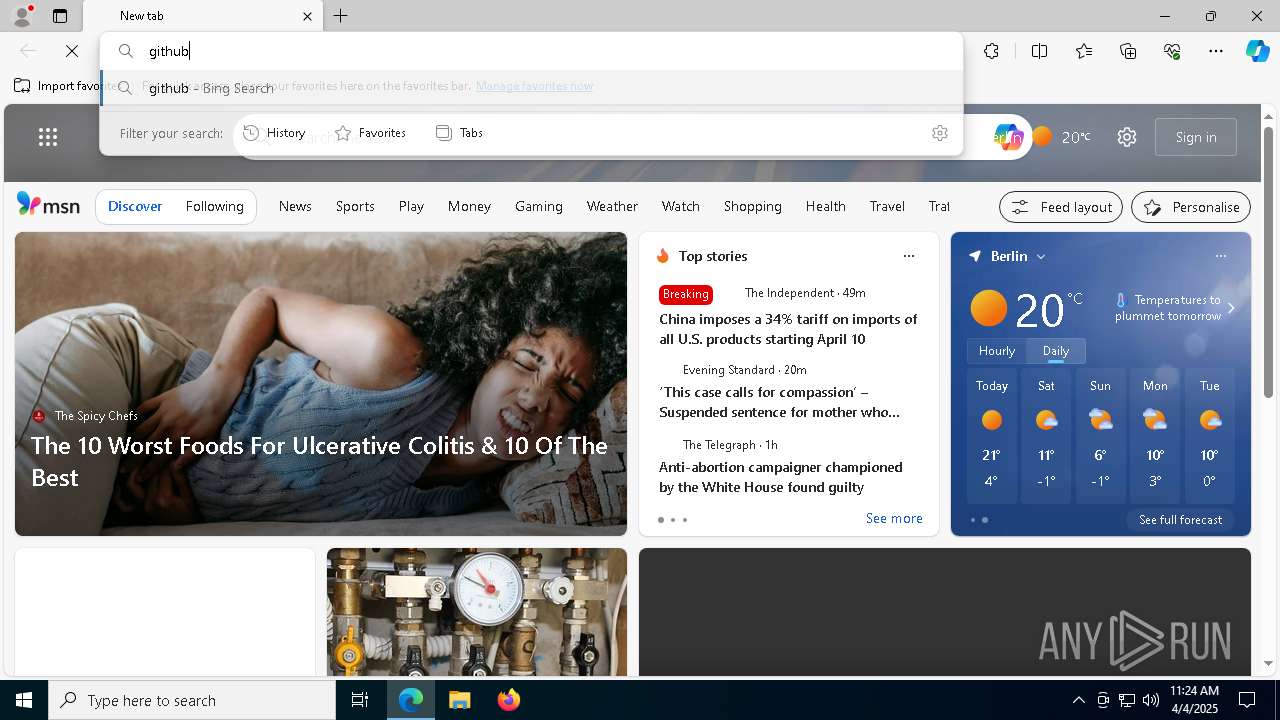The height and width of the screenshot is (720, 1280).
Task: Click See more under Top stories
Action: tap(894, 518)
